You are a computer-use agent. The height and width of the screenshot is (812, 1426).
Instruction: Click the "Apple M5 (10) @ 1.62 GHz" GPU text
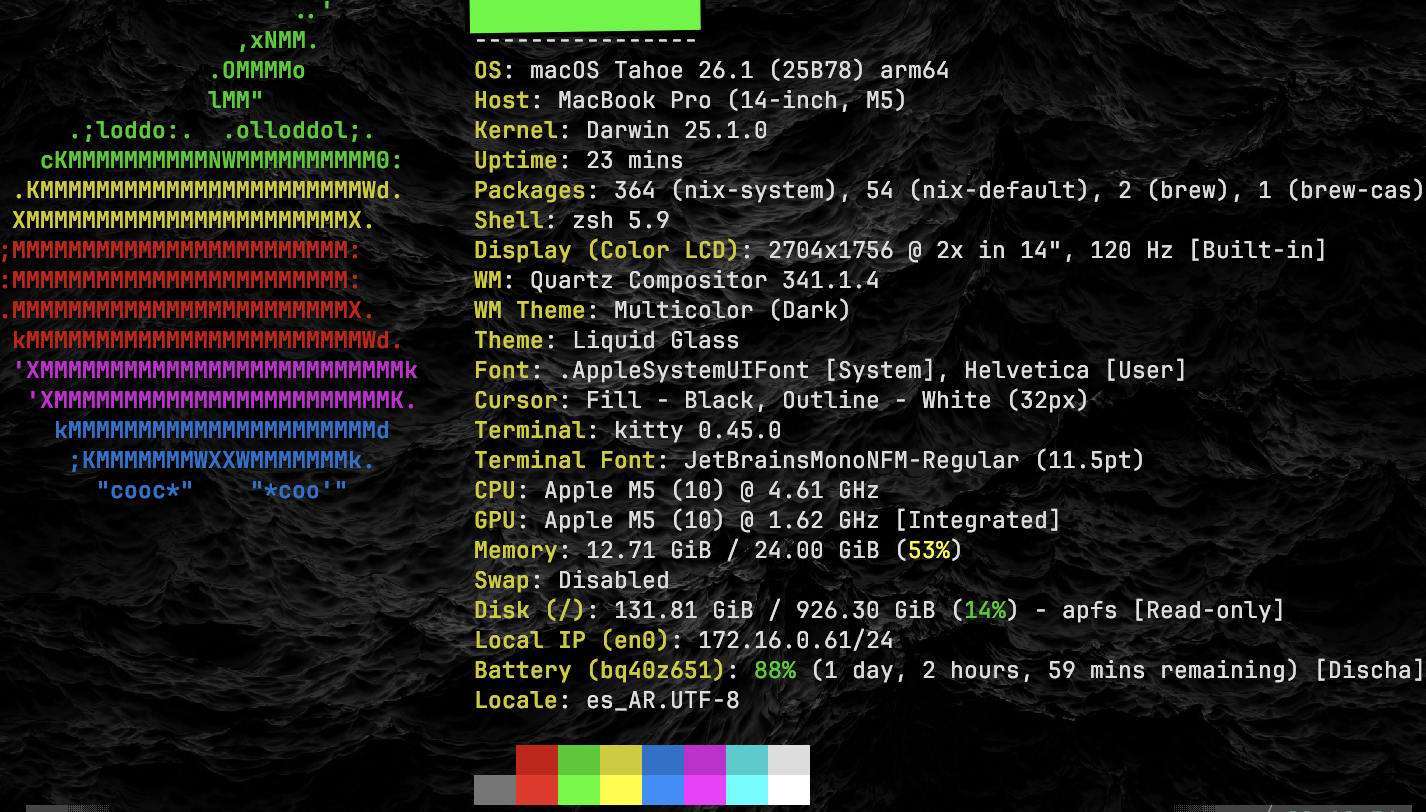pos(712,520)
